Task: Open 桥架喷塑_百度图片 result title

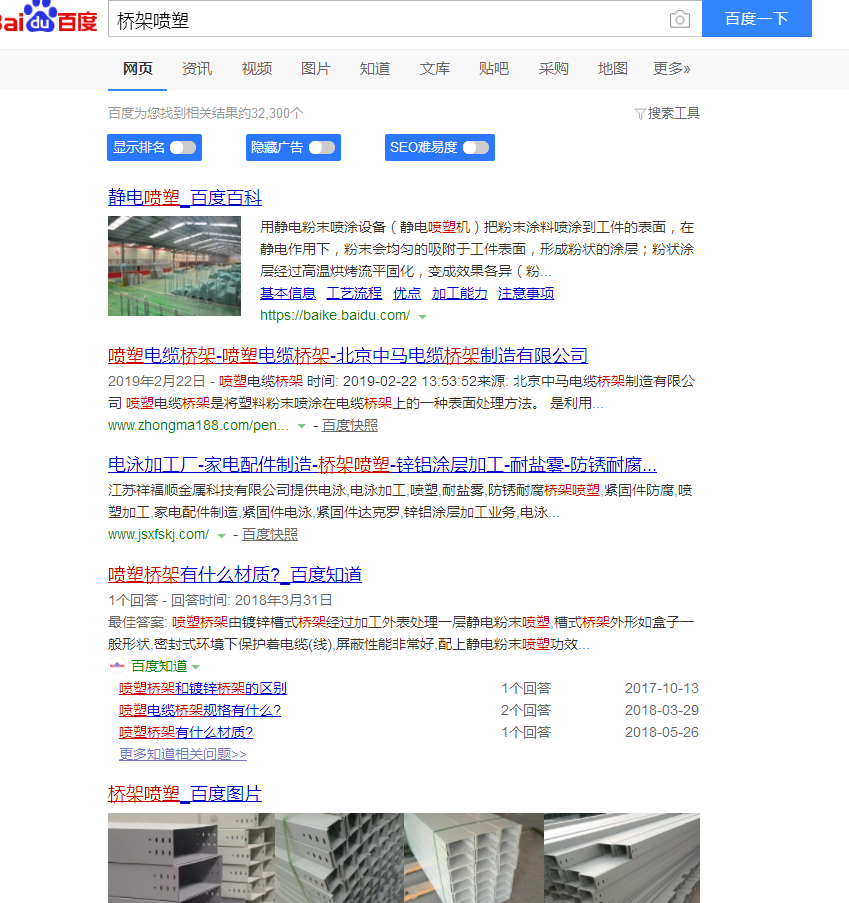Action: tap(185, 794)
